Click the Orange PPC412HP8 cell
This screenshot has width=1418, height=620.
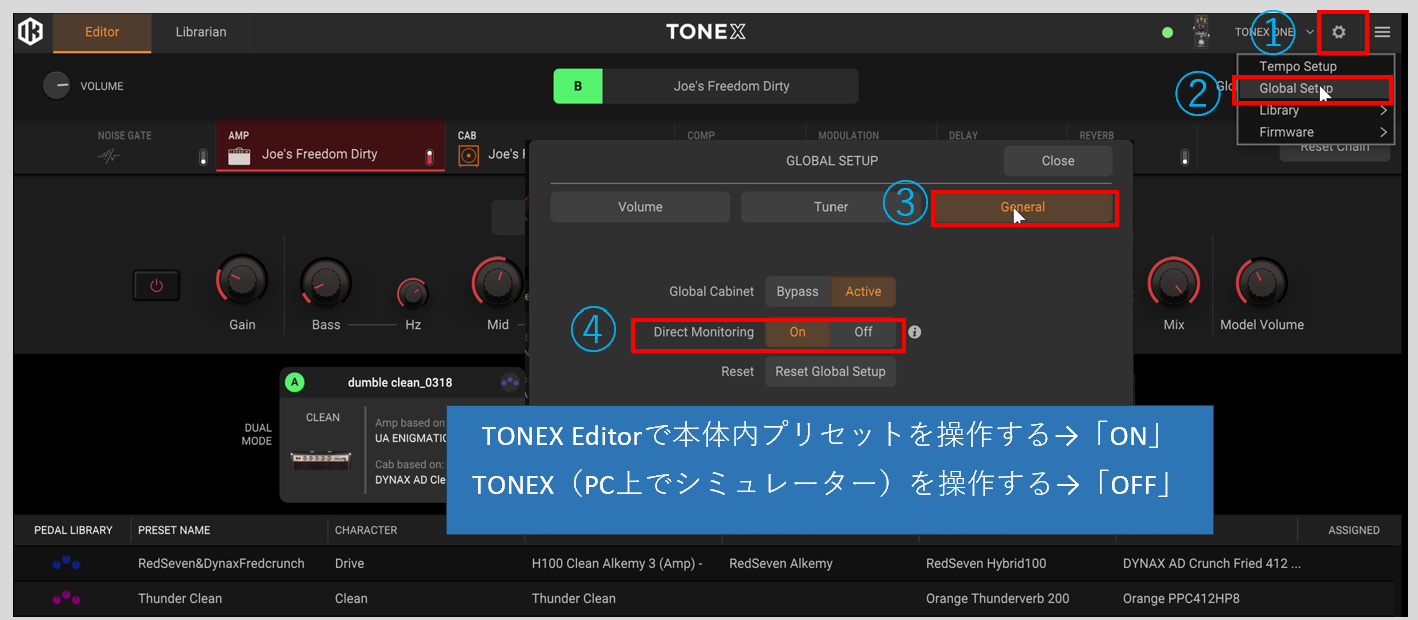[1182, 598]
